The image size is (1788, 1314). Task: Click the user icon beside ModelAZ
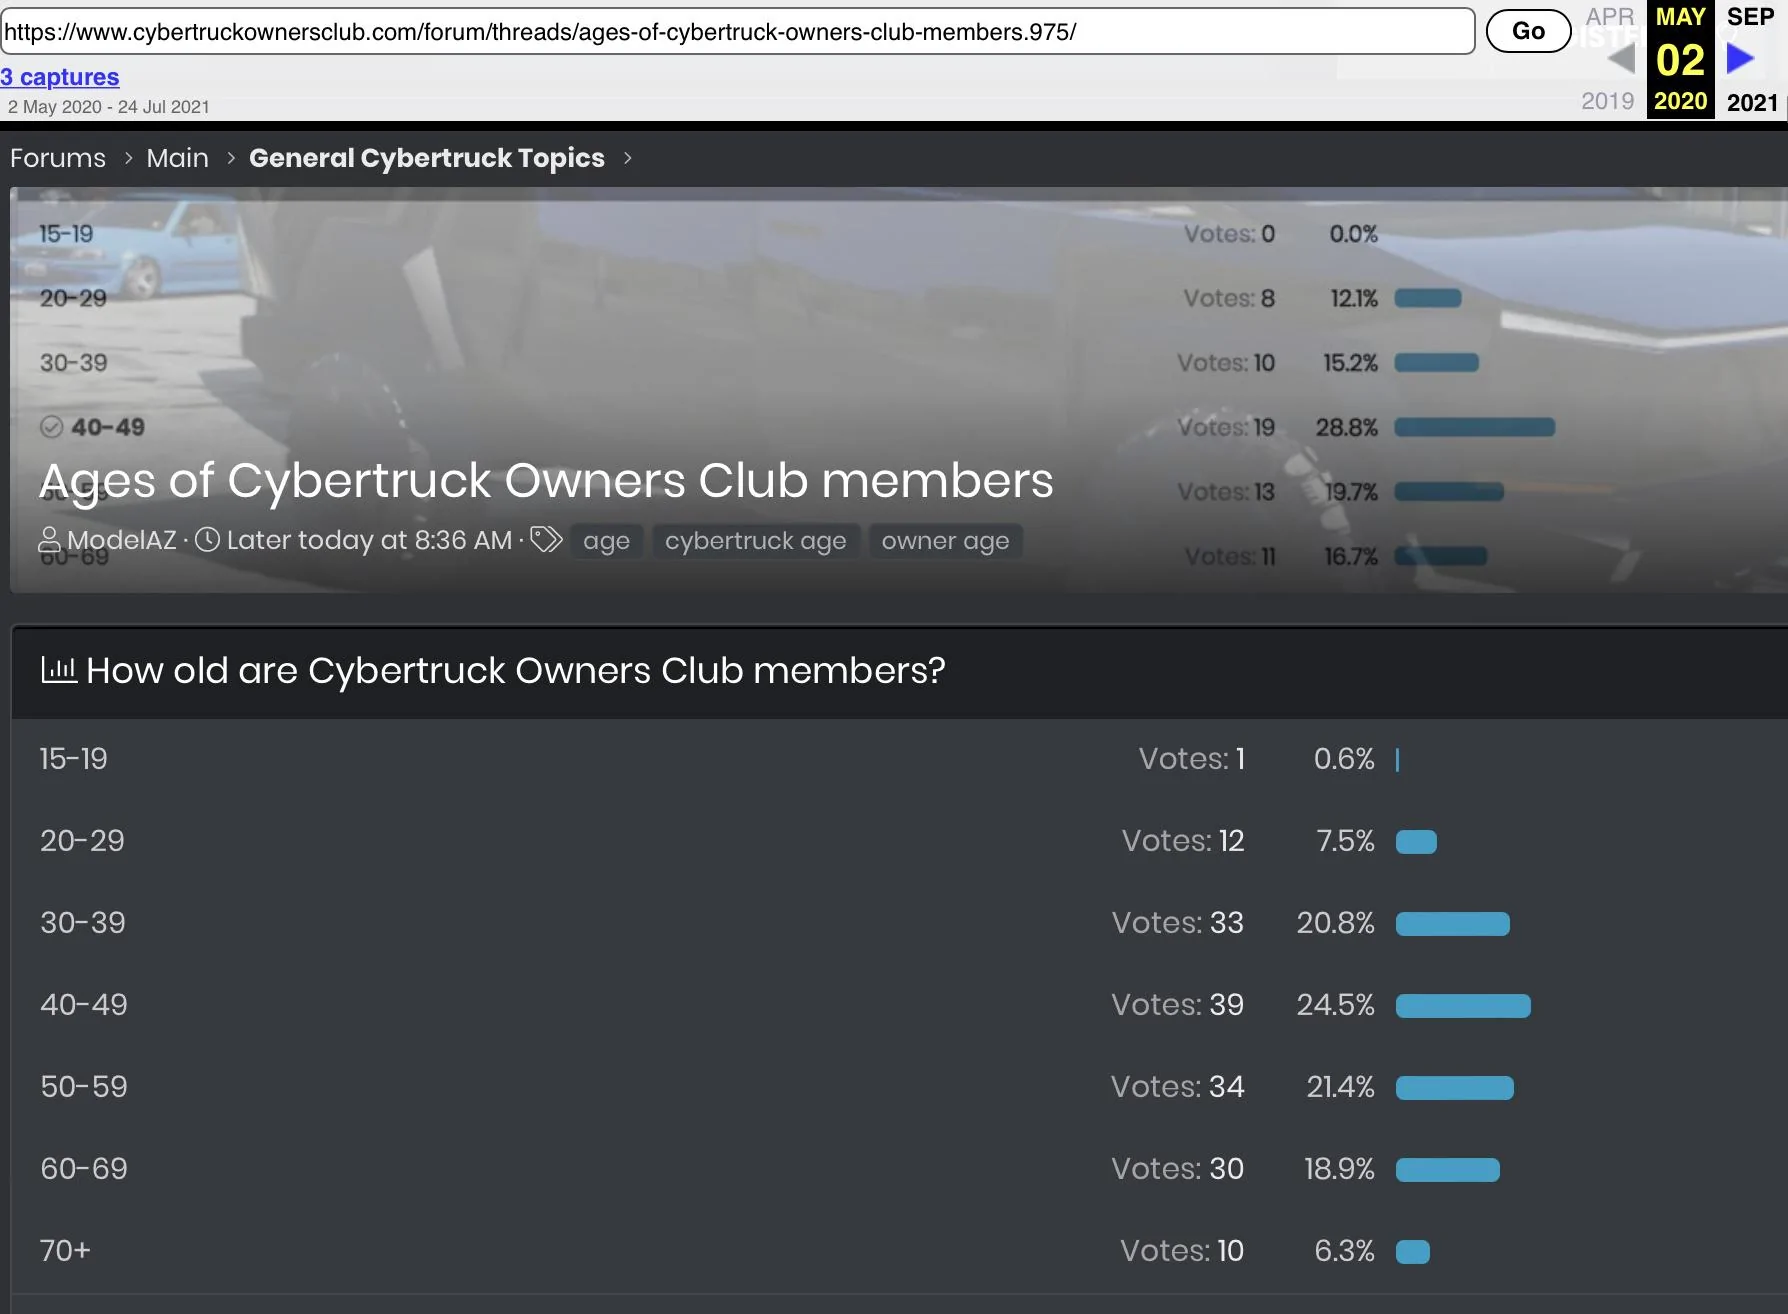pos(49,540)
